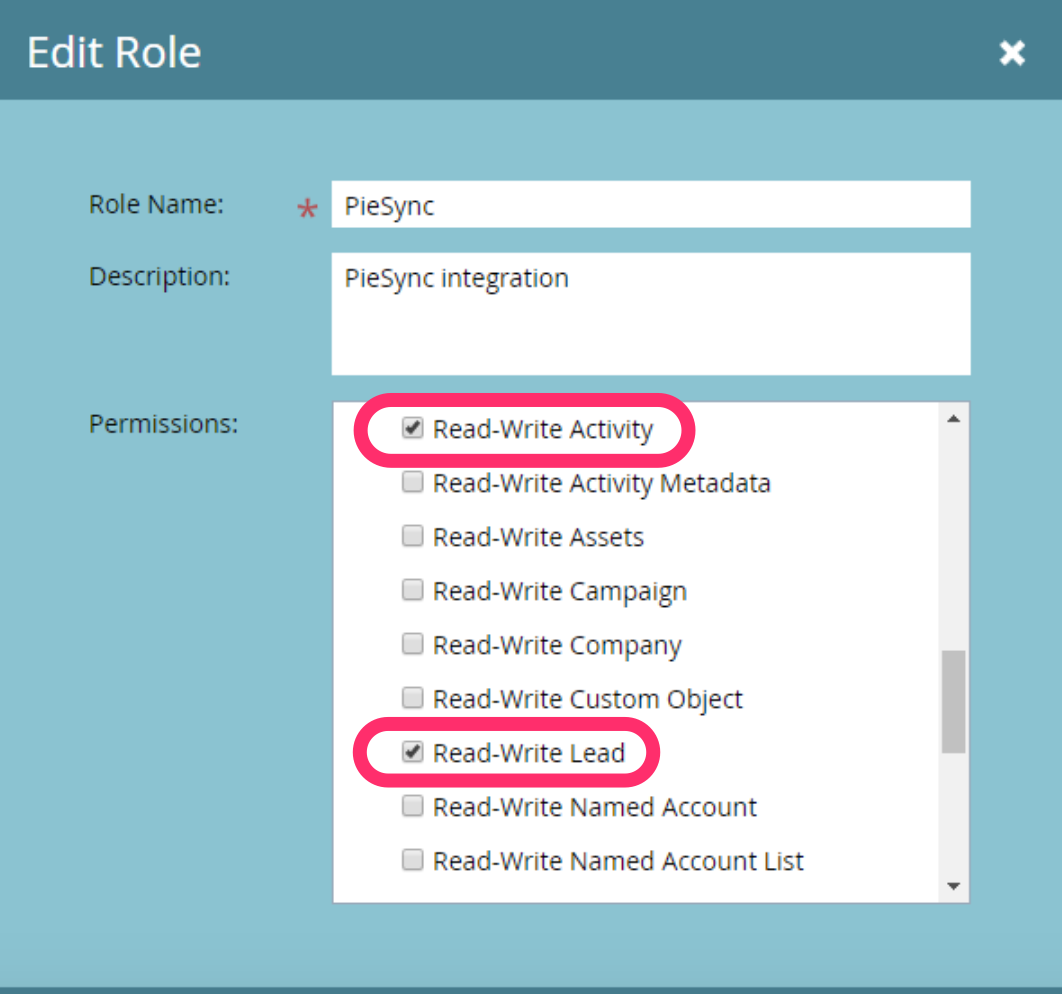Click the Description: field label
The width and height of the screenshot is (1062, 994).
click(160, 277)
